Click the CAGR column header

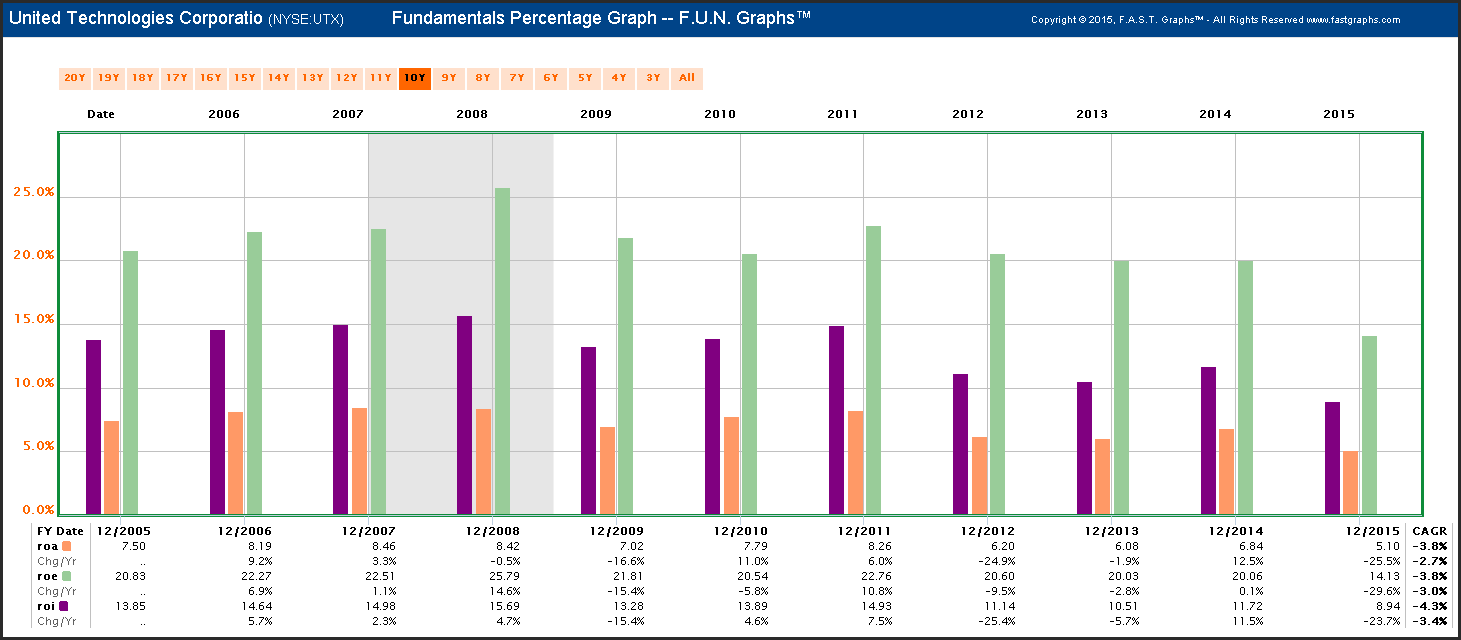[x=1429, y=530]
